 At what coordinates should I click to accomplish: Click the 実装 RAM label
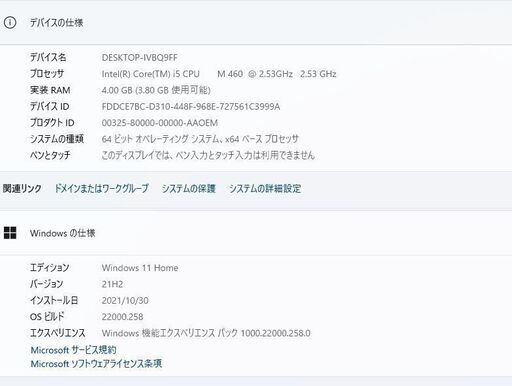pos(50,90)
